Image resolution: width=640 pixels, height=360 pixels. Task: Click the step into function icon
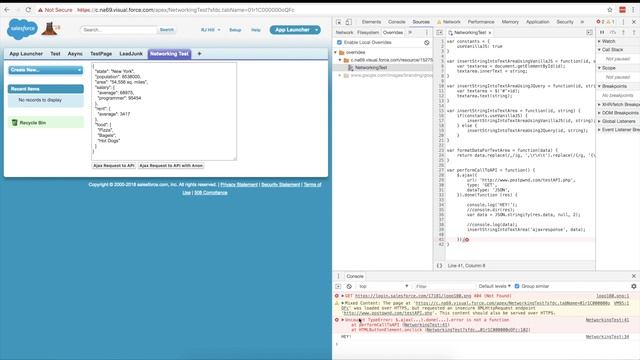(623, 32)
